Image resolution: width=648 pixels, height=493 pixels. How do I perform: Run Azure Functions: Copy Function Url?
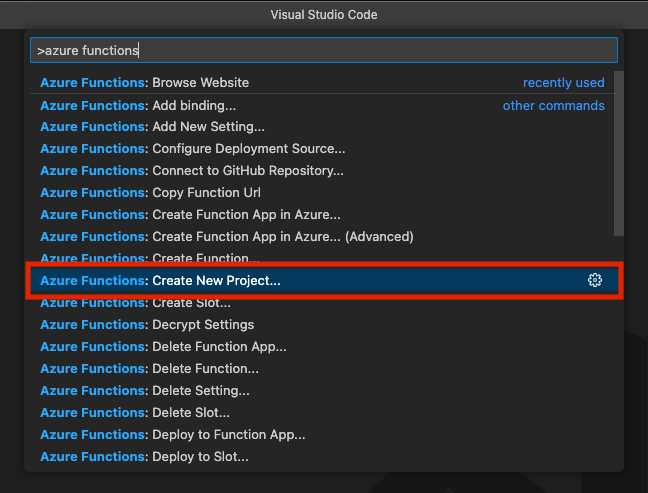pos(324,193)
